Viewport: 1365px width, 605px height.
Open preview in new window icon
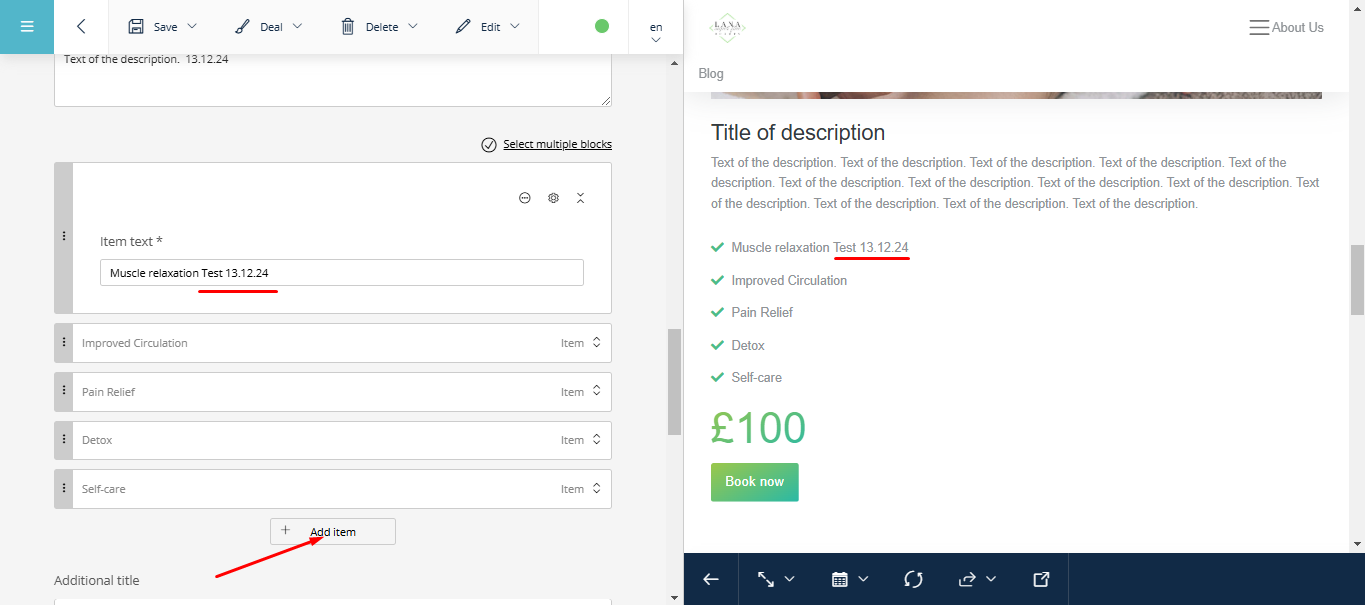[1041, 579]
